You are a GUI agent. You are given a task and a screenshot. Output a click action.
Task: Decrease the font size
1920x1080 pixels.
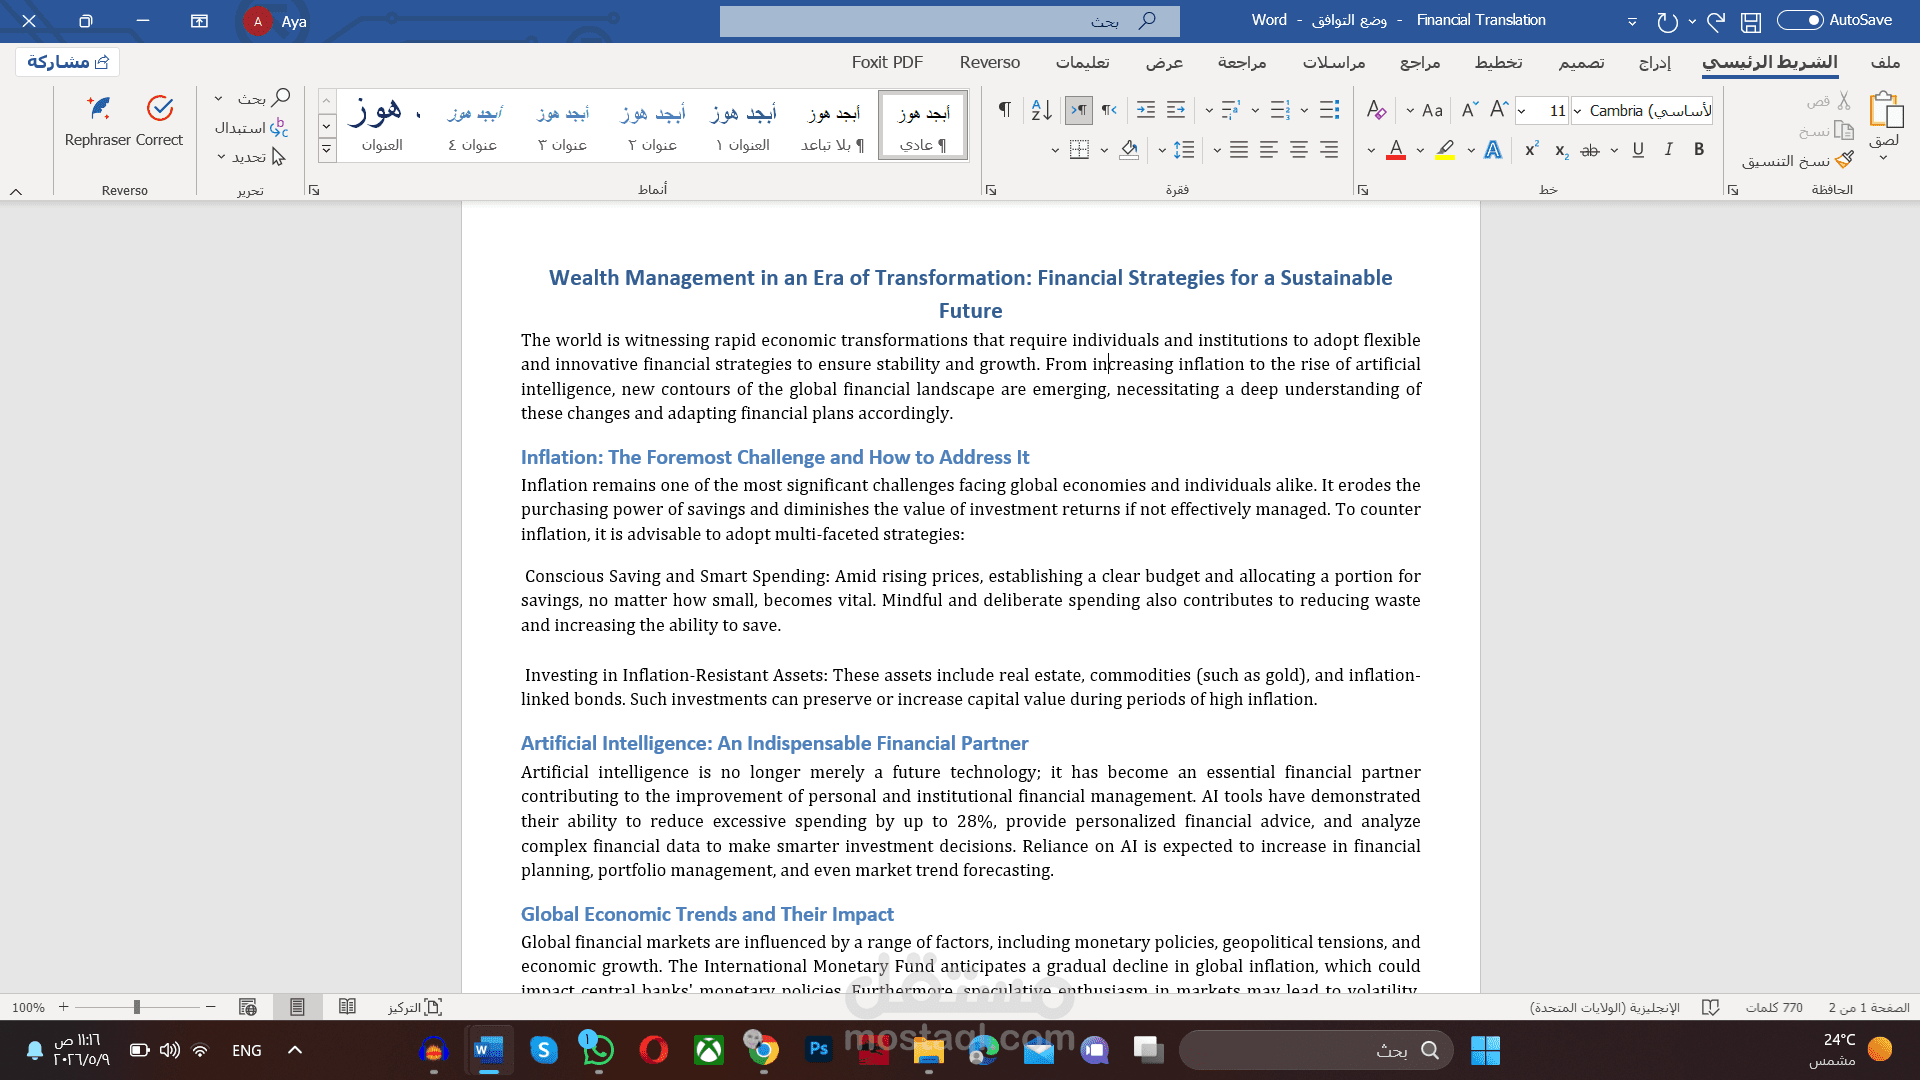click(1469, 110)
